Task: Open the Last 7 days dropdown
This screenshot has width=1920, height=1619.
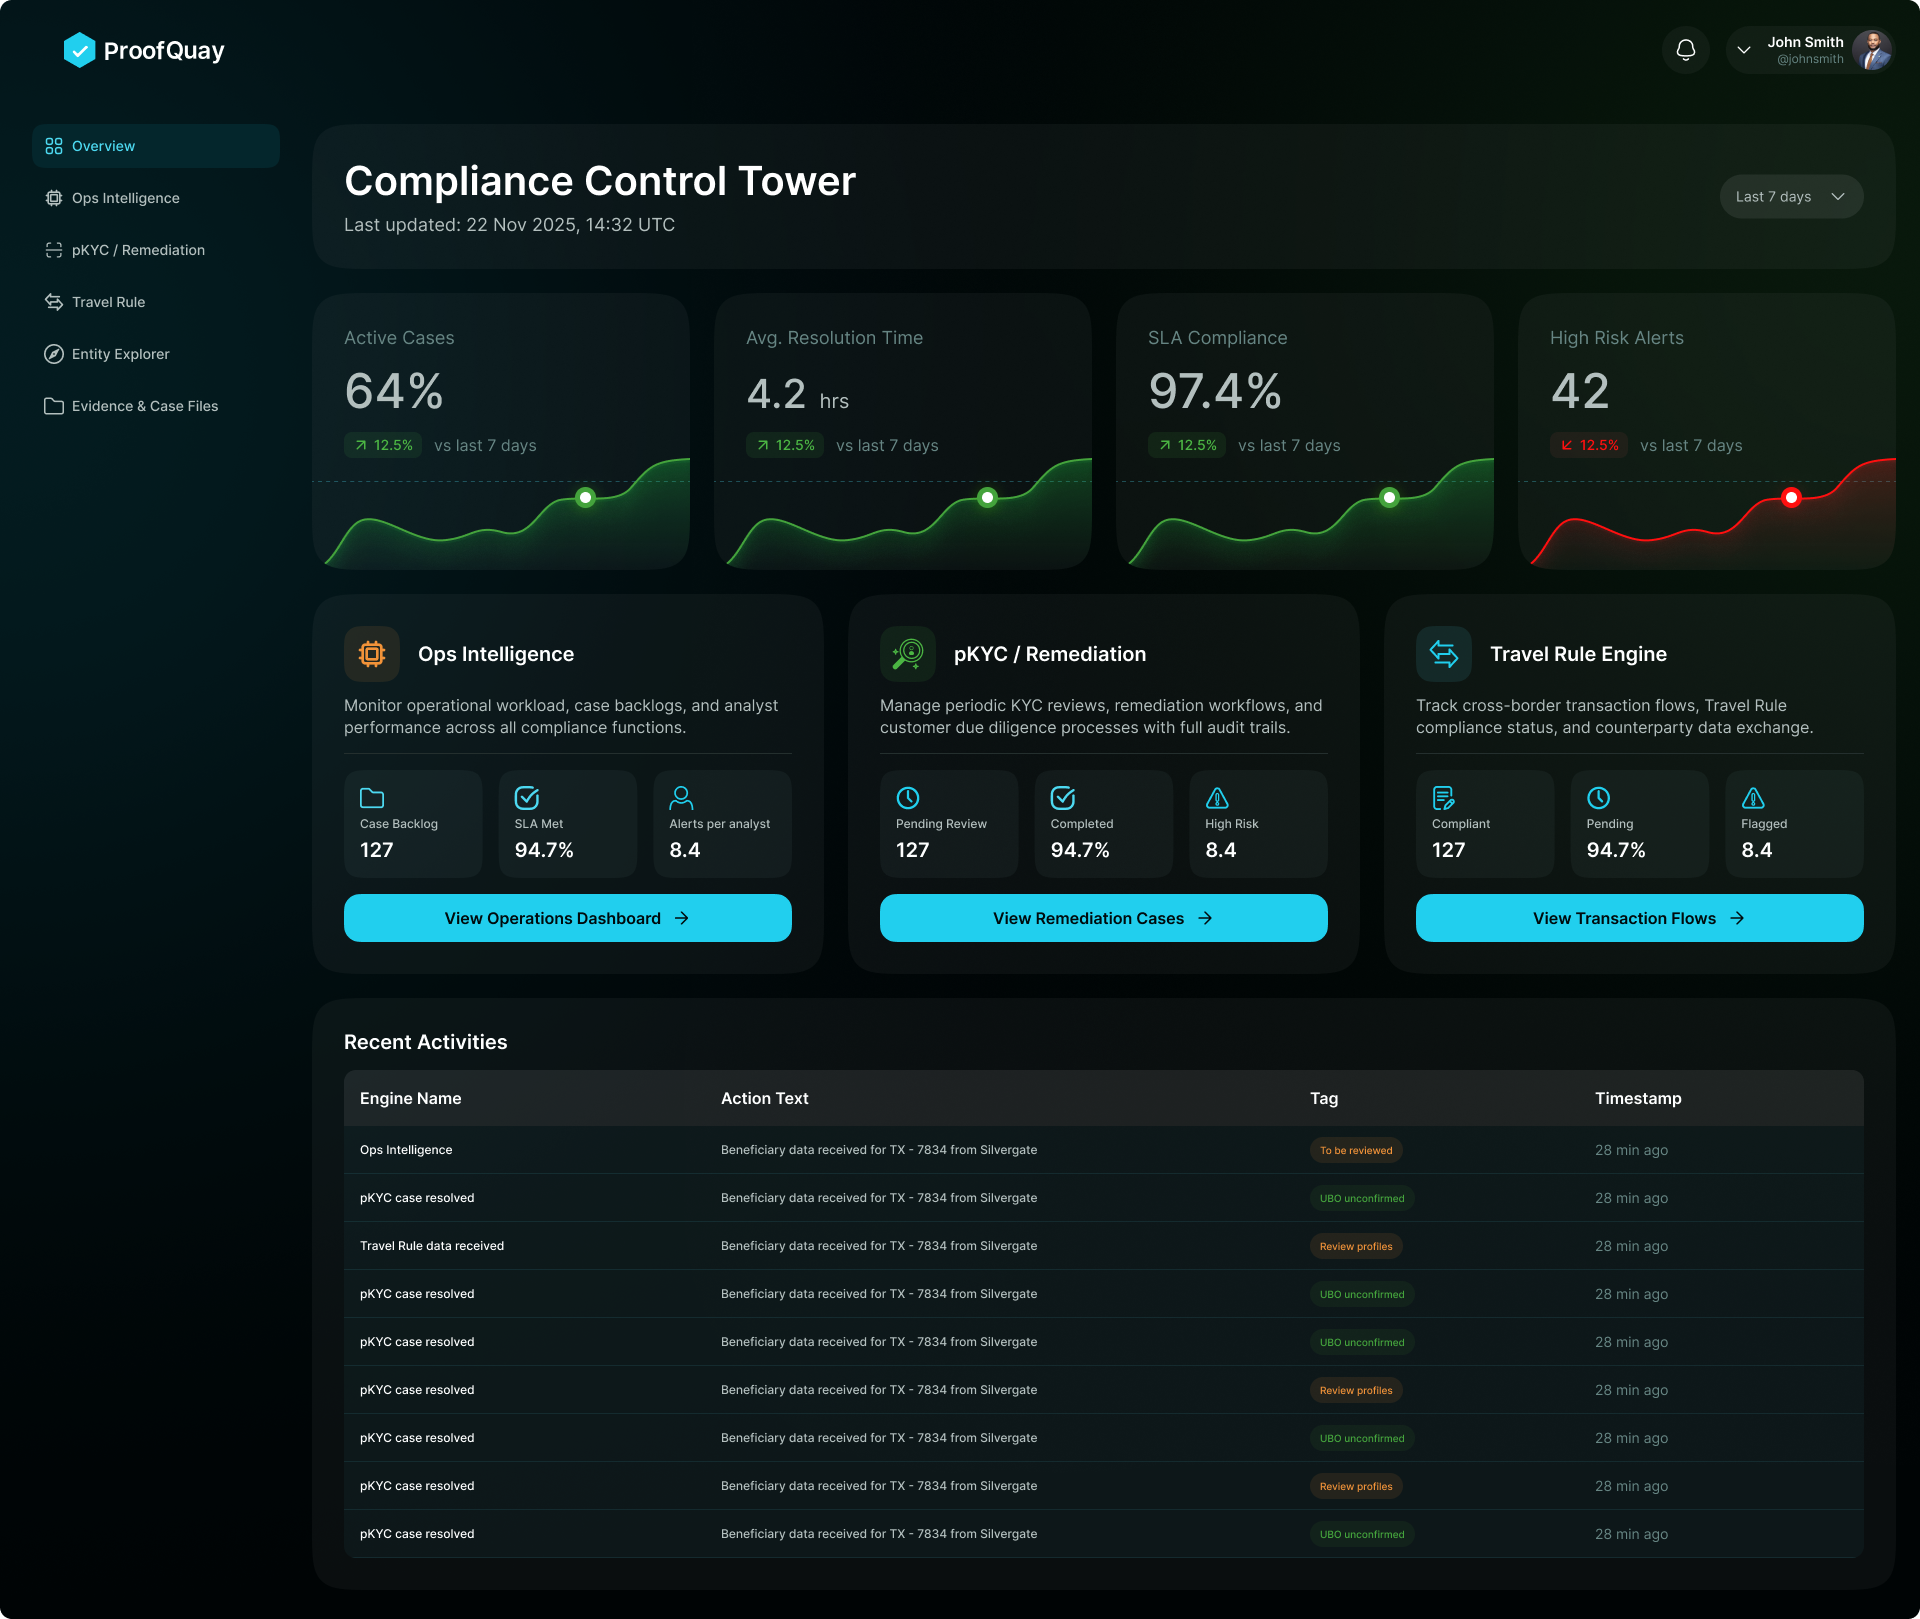Action: [x=1790, y=197]
